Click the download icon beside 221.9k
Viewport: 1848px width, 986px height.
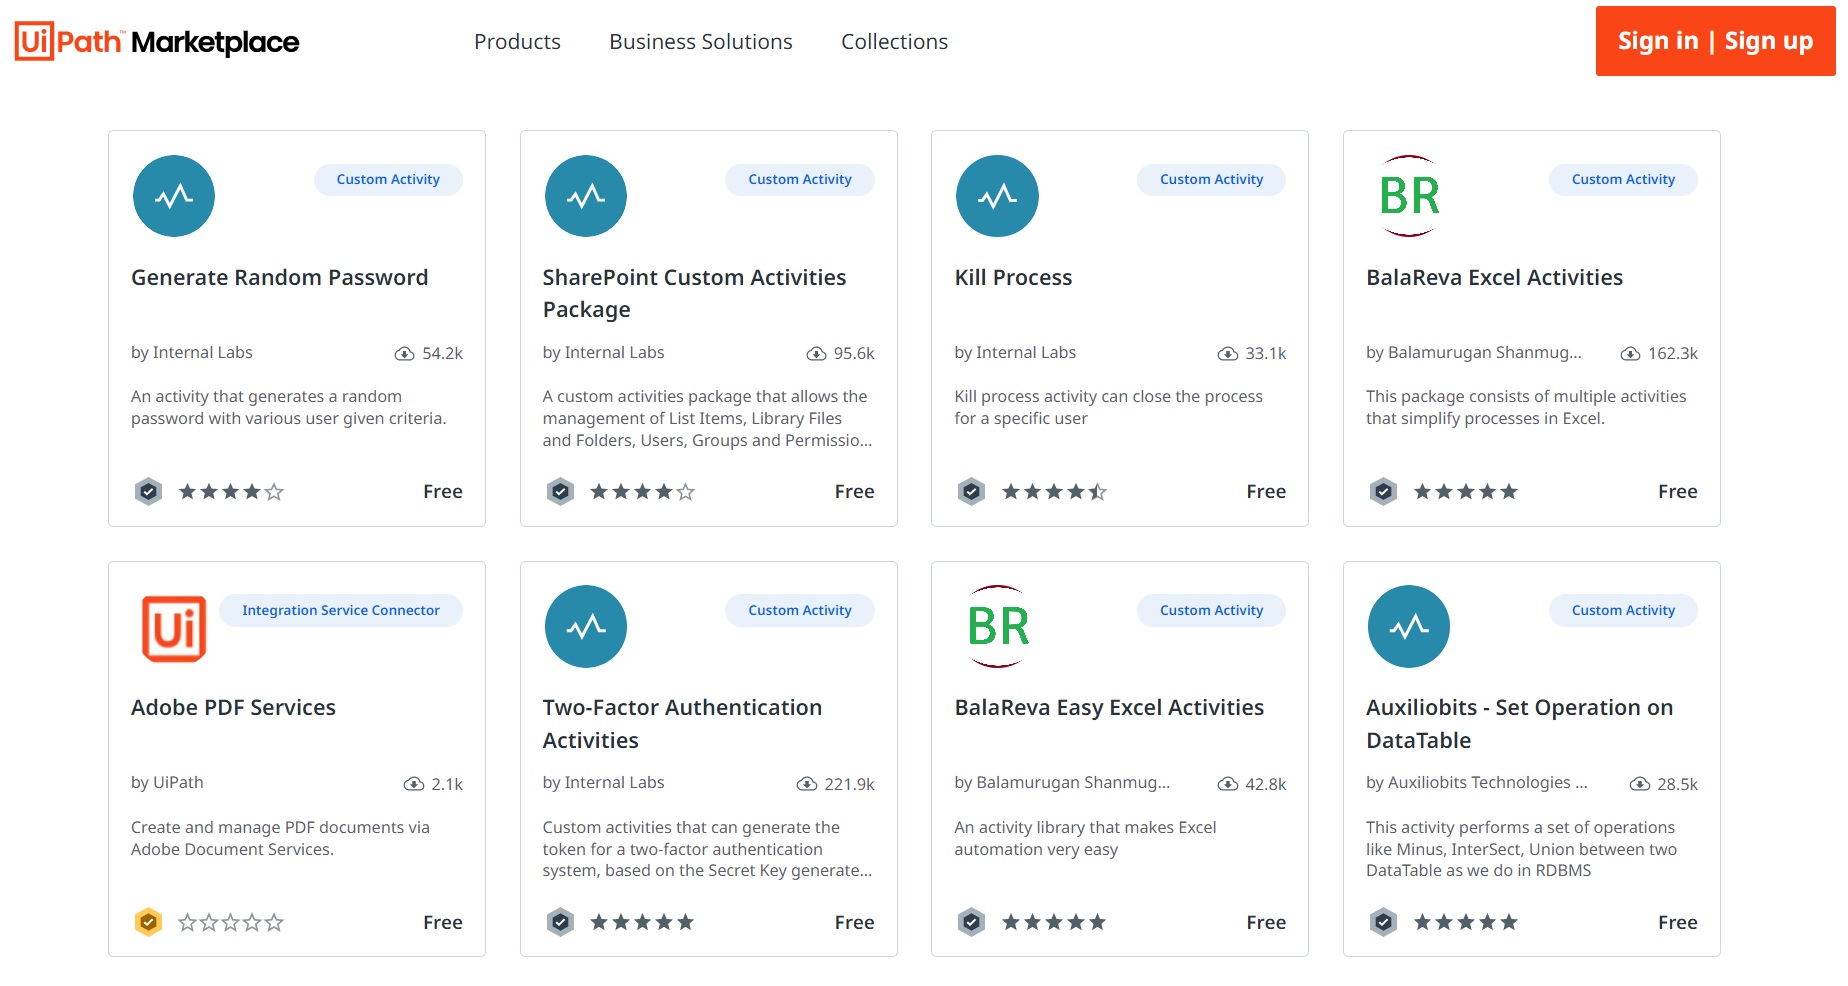[x=806, y=784]
